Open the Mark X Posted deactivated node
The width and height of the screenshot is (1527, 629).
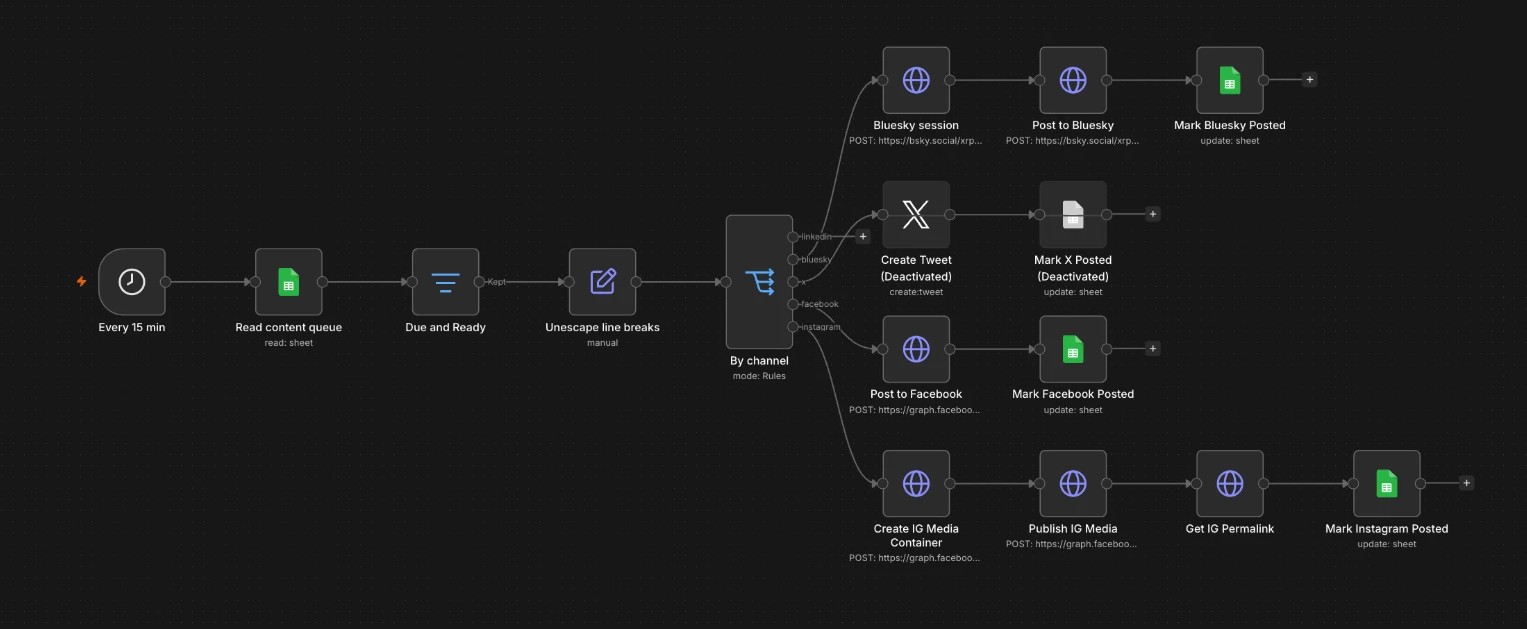coord(1073,214)
